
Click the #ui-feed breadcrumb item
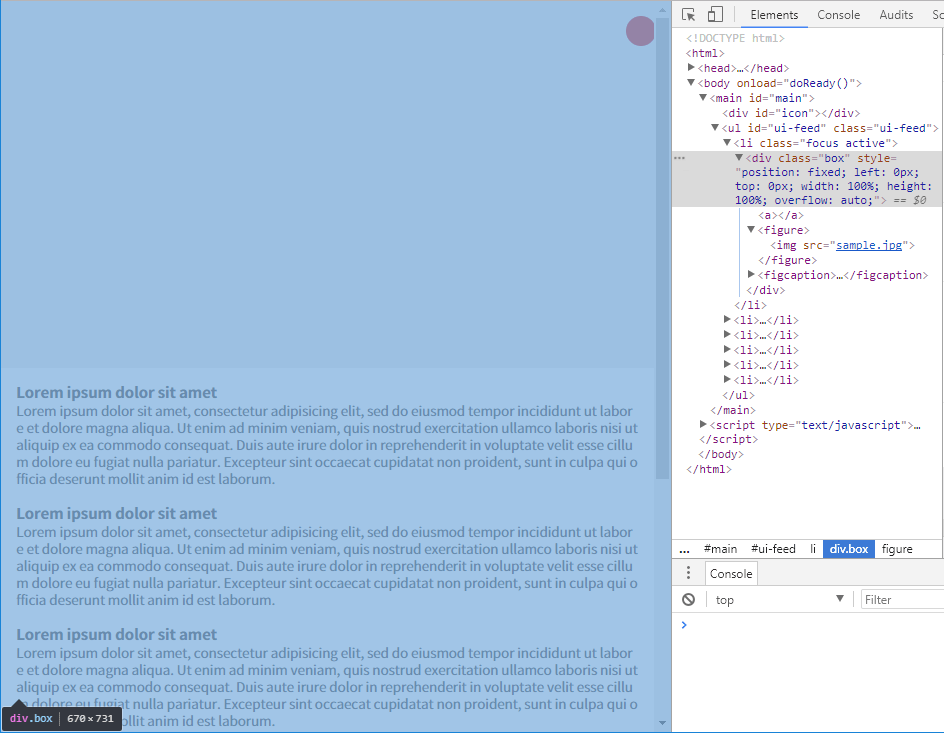click(x=773, y=549)
